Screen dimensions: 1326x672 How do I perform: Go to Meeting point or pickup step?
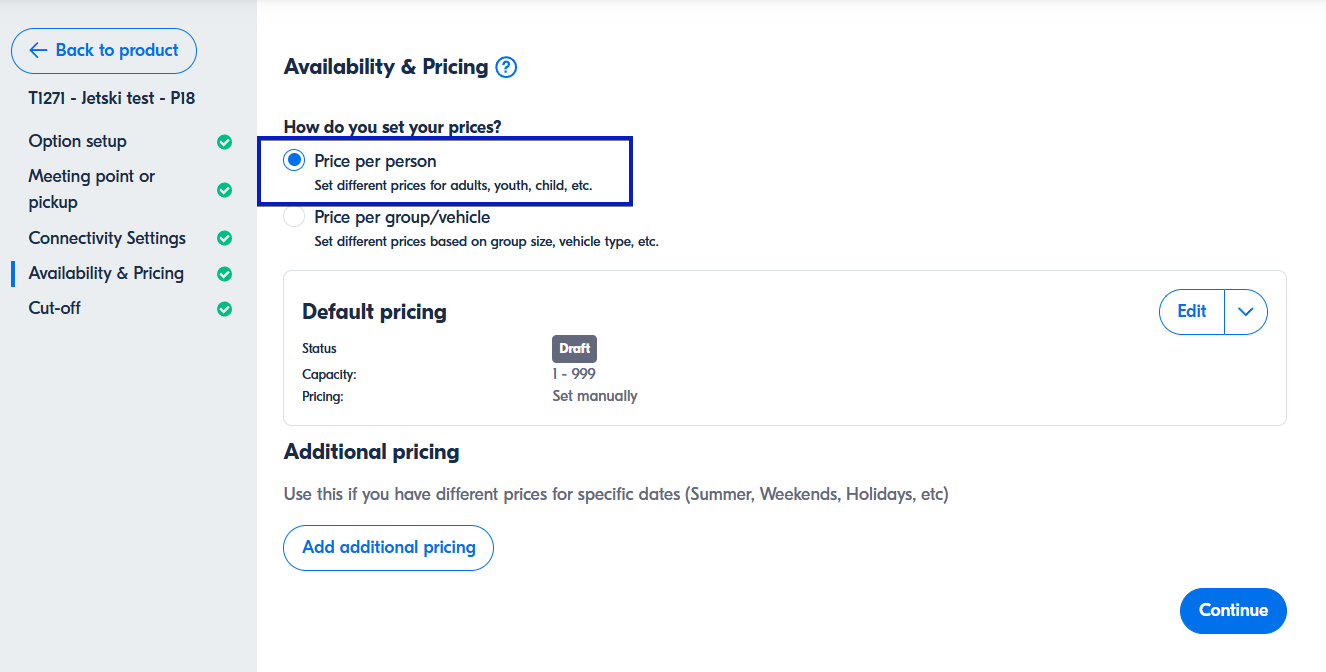[92, 189]
